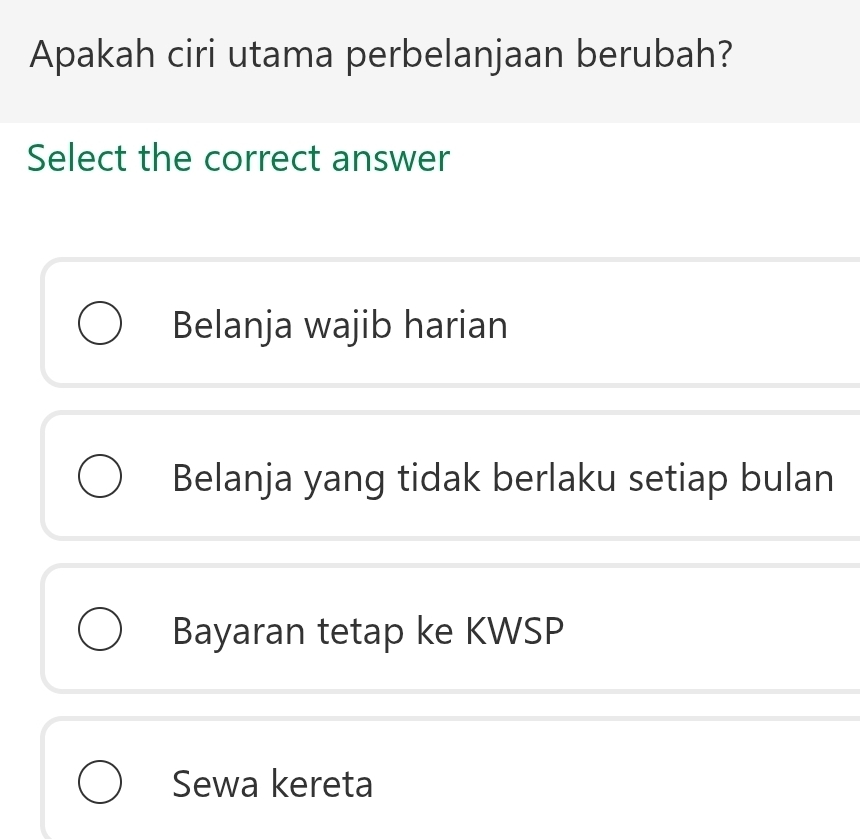Choose the radio for Belanja yang tidak berlaku setiap bulan
This screenshot has height=839, width=860.
point(101,479)
